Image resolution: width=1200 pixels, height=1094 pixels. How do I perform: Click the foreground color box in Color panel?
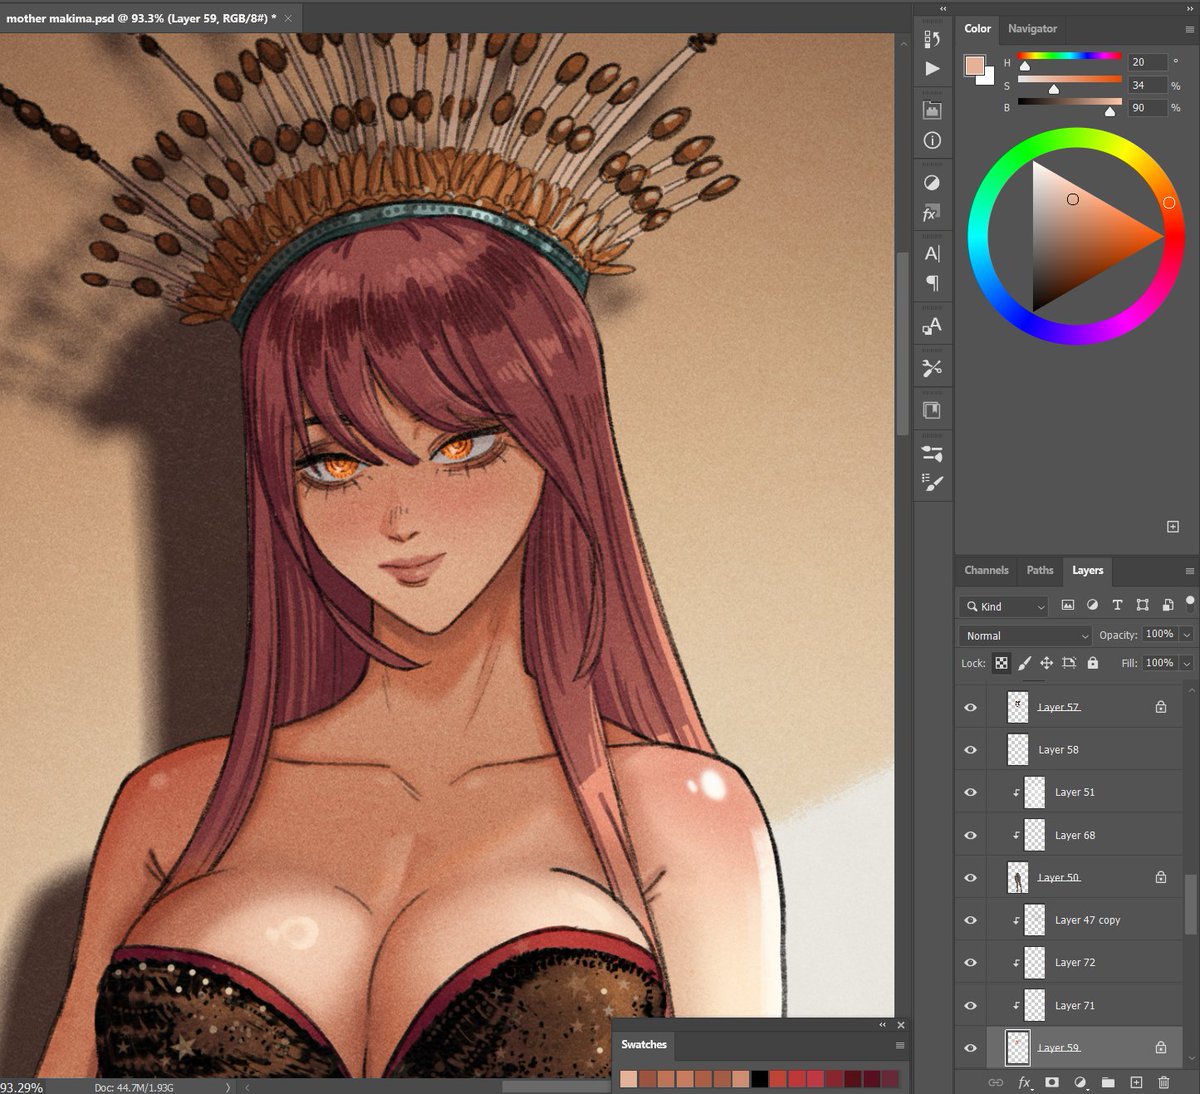[x=974, y=65]
